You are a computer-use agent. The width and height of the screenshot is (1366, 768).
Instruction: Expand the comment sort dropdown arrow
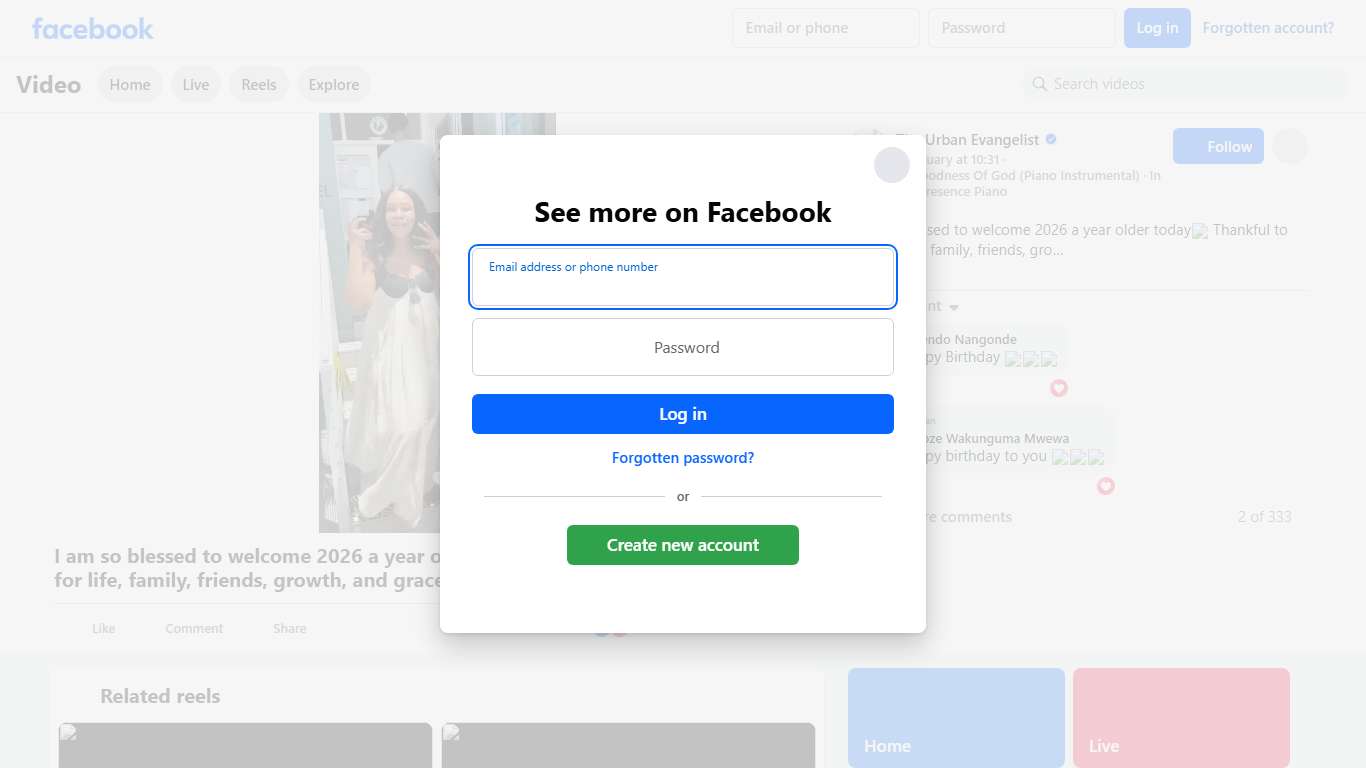[x=954, y=307]
